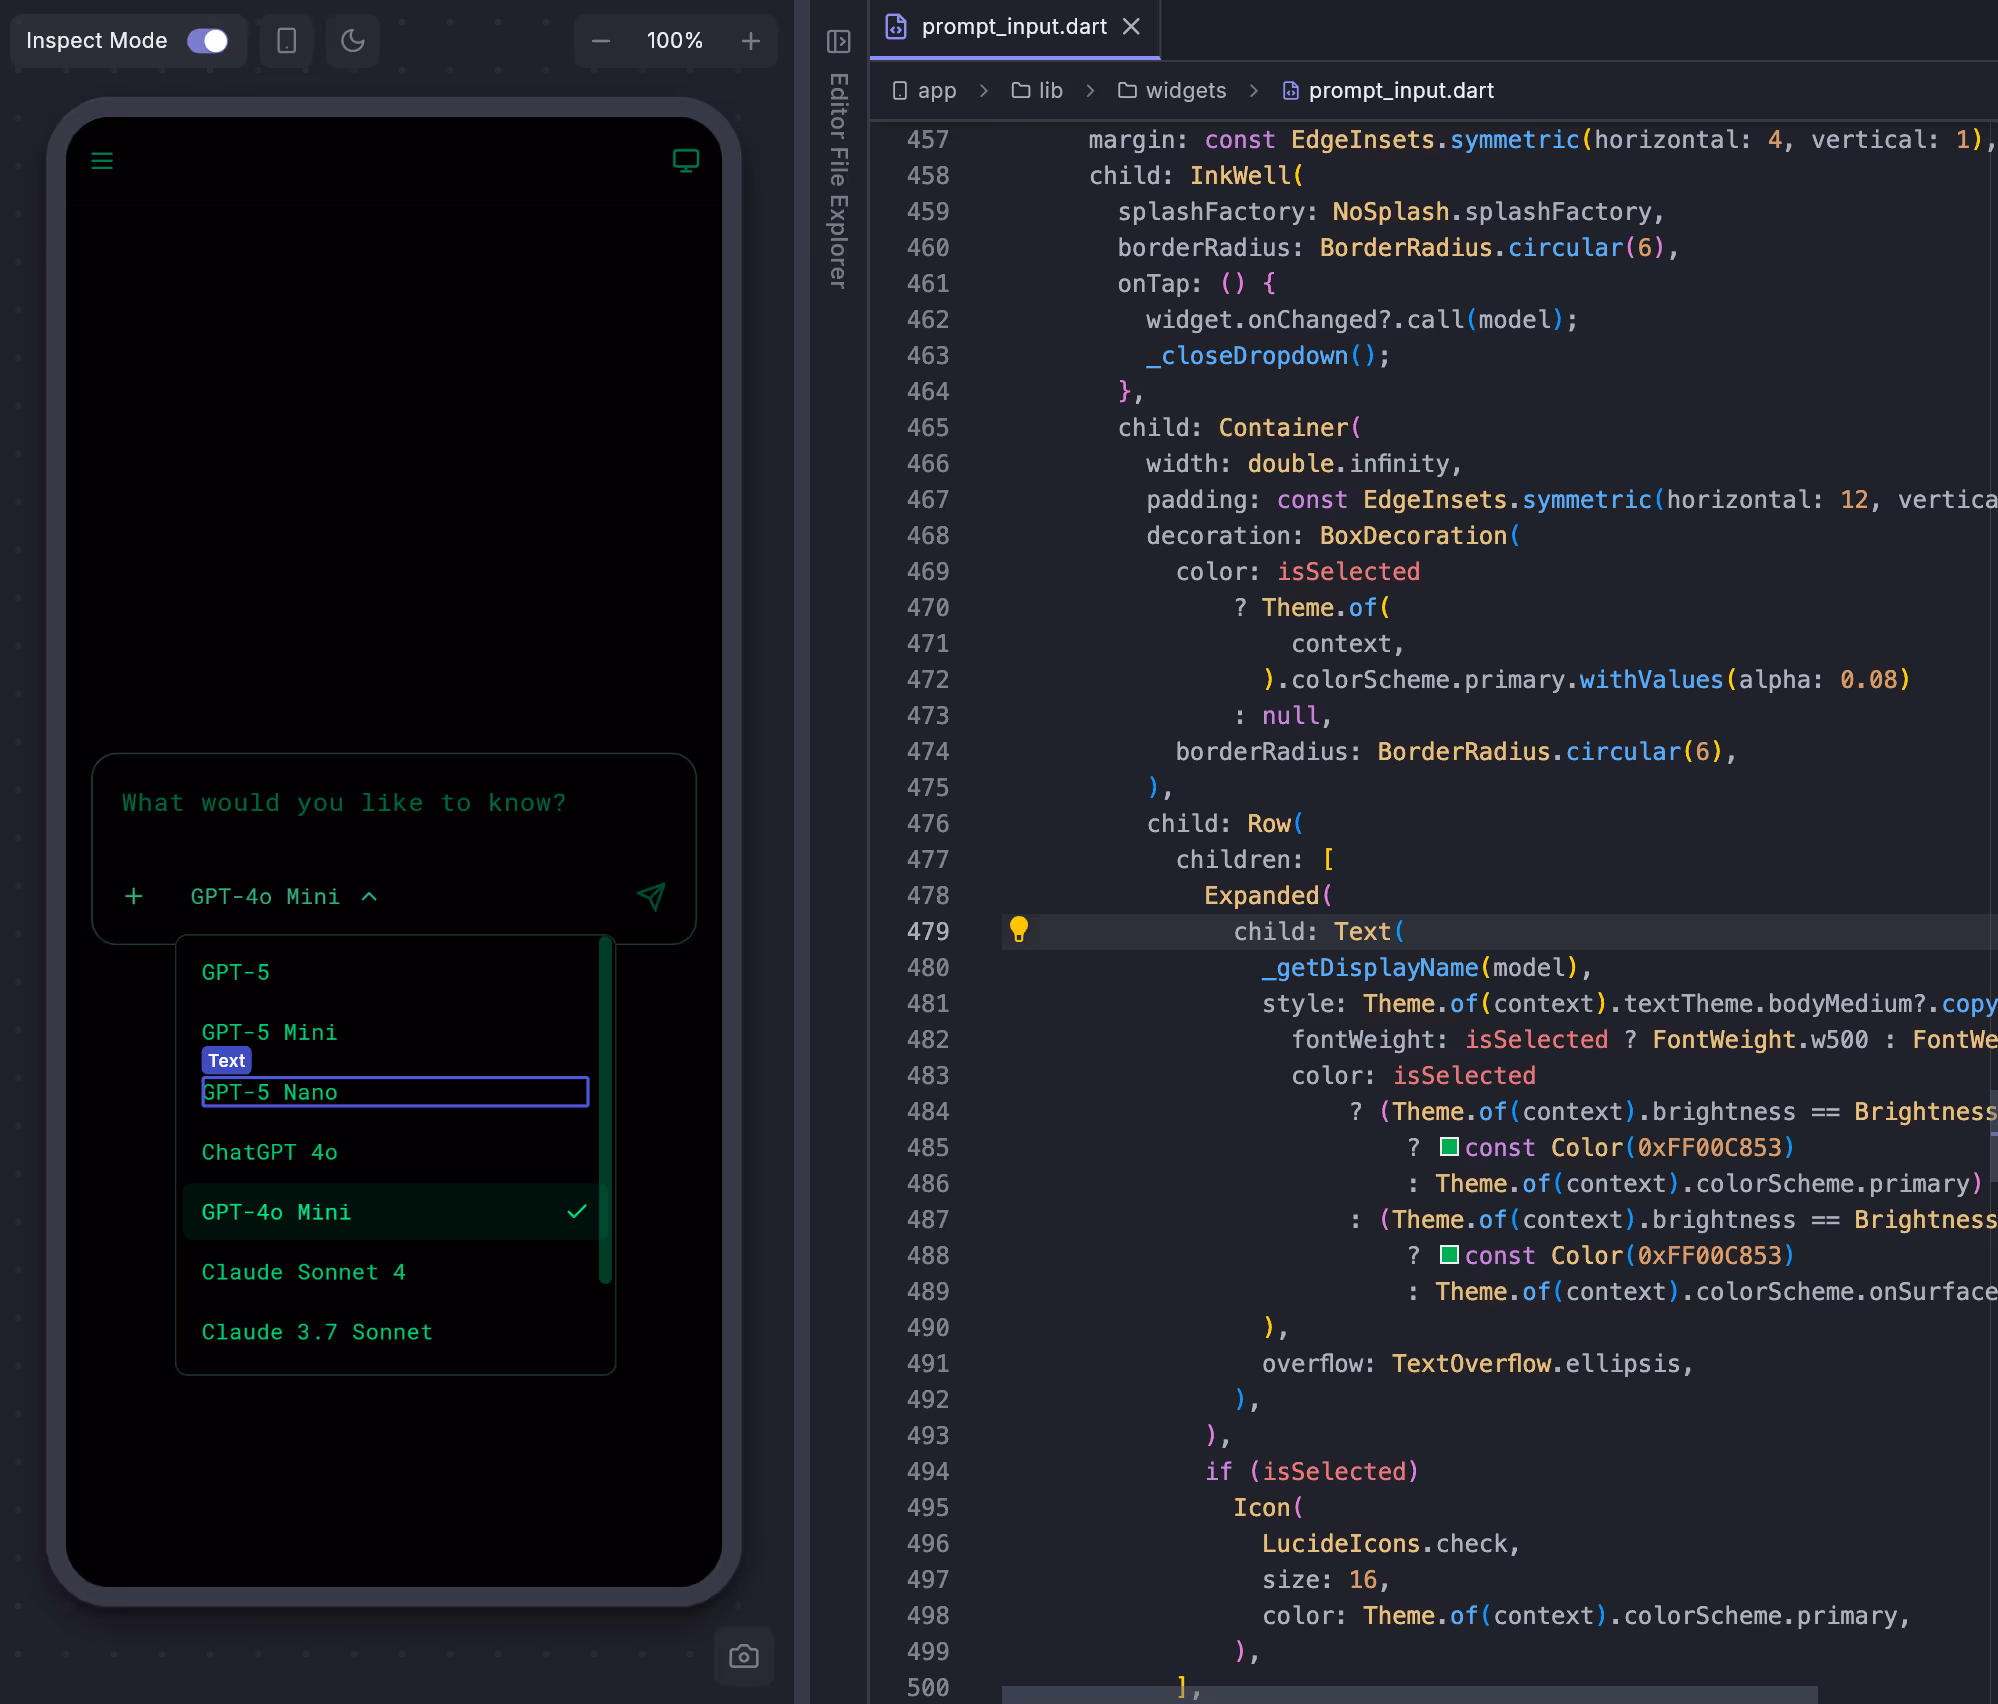This screenshot has height=1704, width=1998.
Task: Click the lightbulb quick-fix icon on line 479
Action: click(1019, 931)
